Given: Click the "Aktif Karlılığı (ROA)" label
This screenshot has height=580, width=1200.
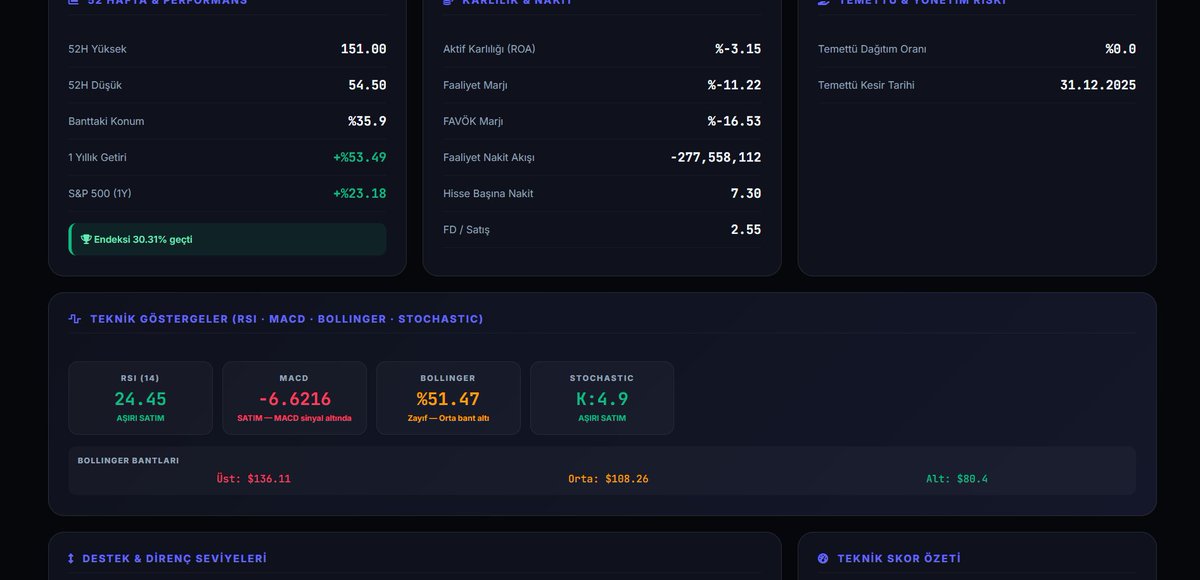Looking at the screenshot, I should coord(489,49).
